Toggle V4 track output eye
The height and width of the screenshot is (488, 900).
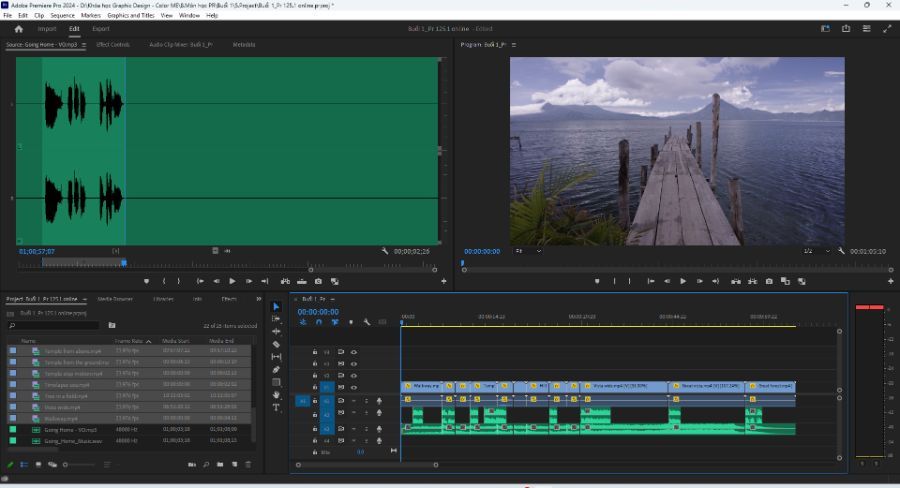tap(354, 352)
